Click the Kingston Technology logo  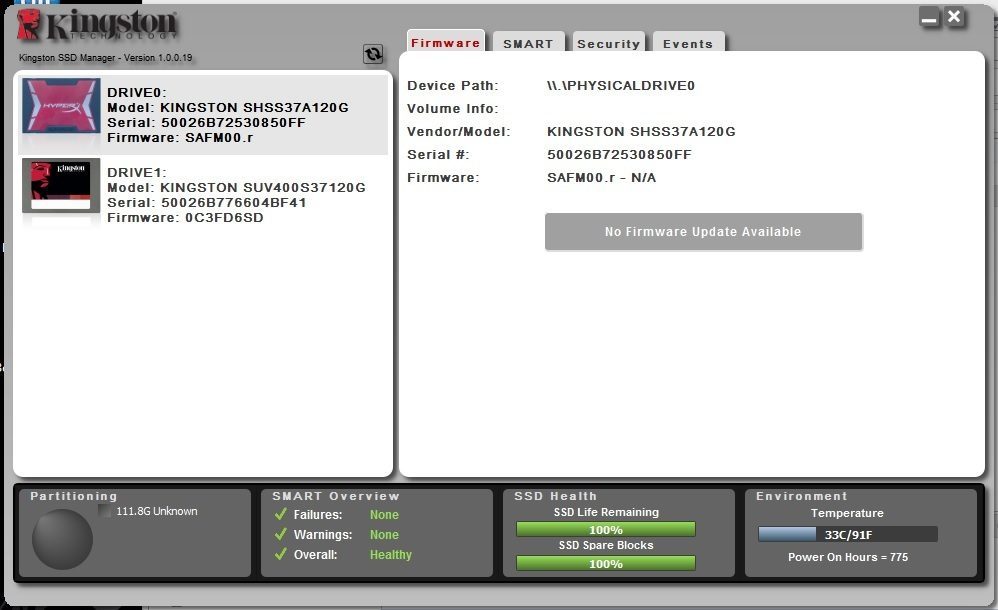point(98,25)
